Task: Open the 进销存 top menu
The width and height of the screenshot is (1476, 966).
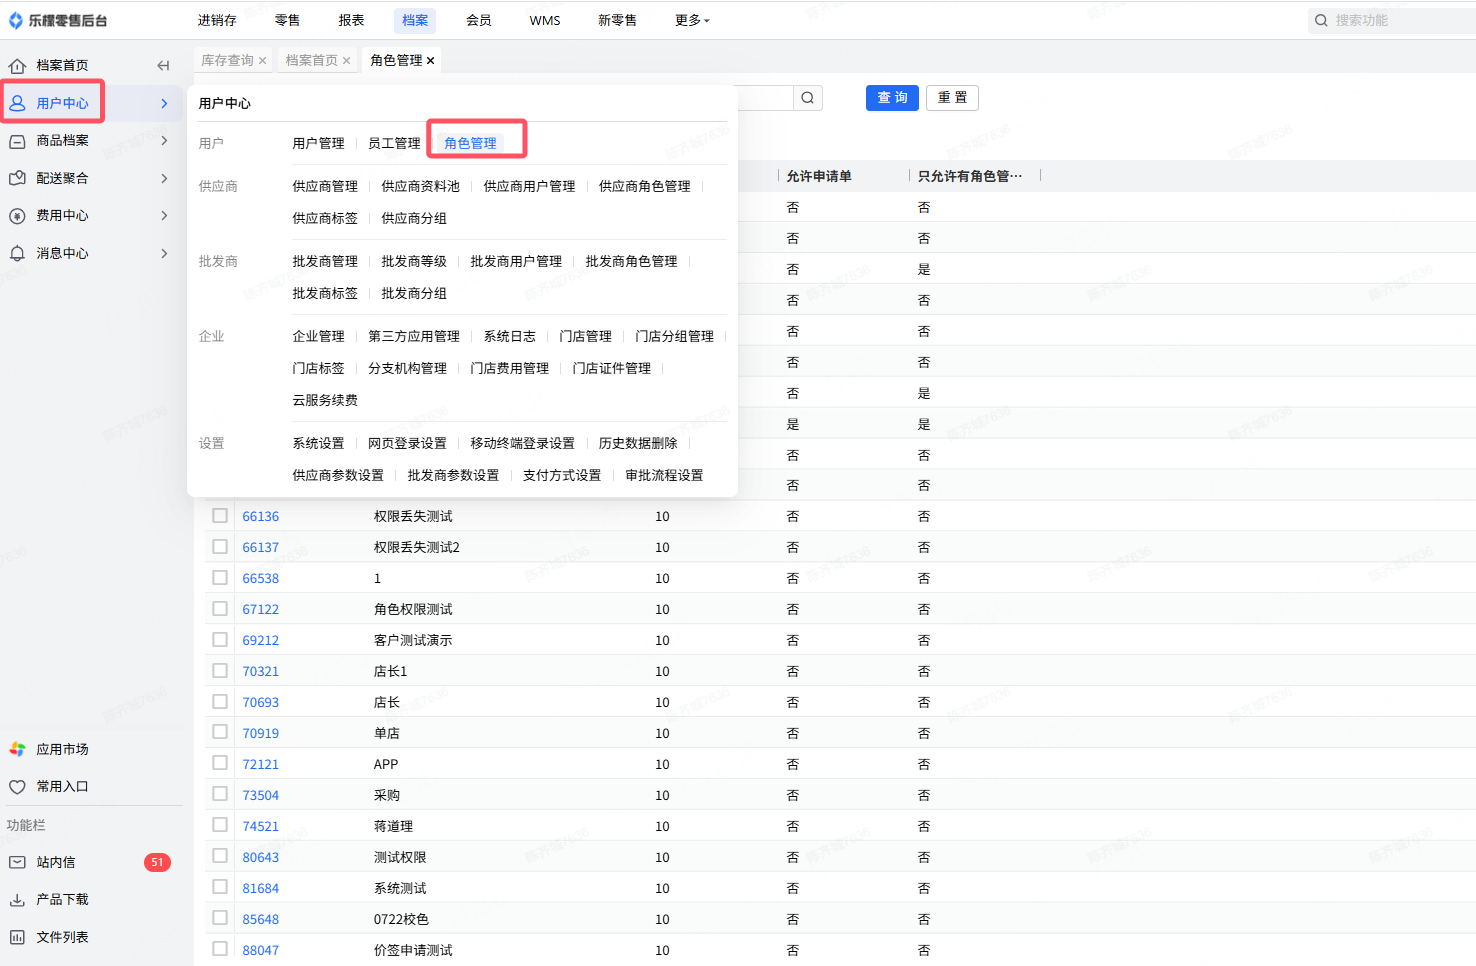Action: [217, 20]
